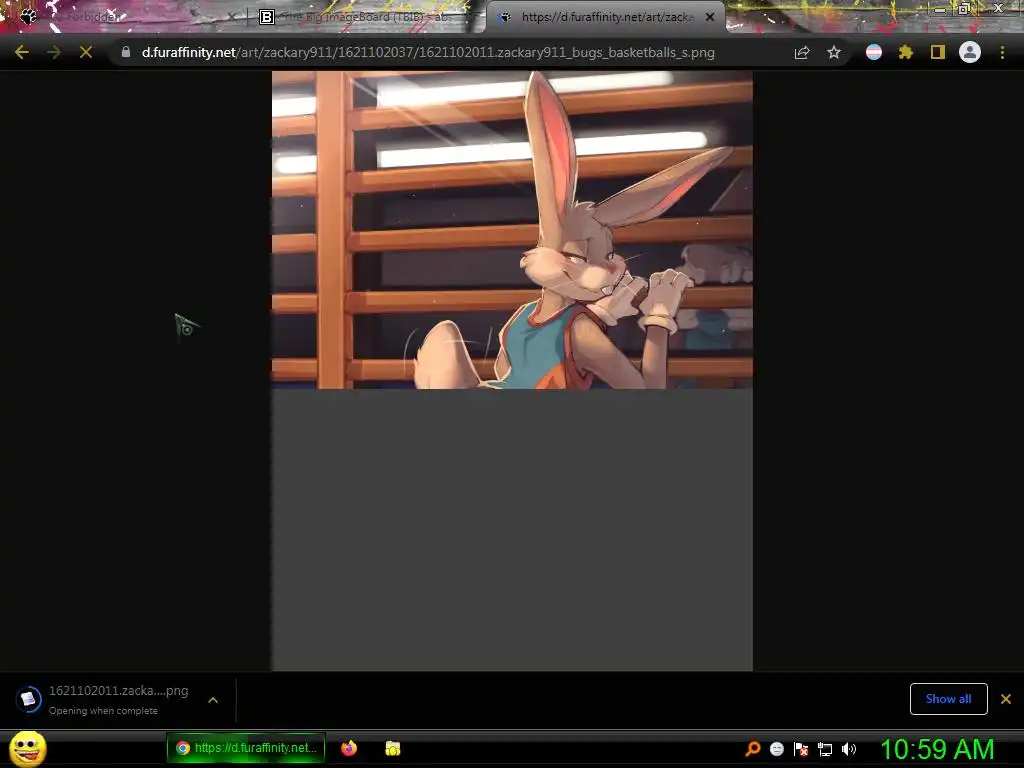Click the 10:59 AM clock
This screenshot has width=1024, height=768.
coord(937,749)
